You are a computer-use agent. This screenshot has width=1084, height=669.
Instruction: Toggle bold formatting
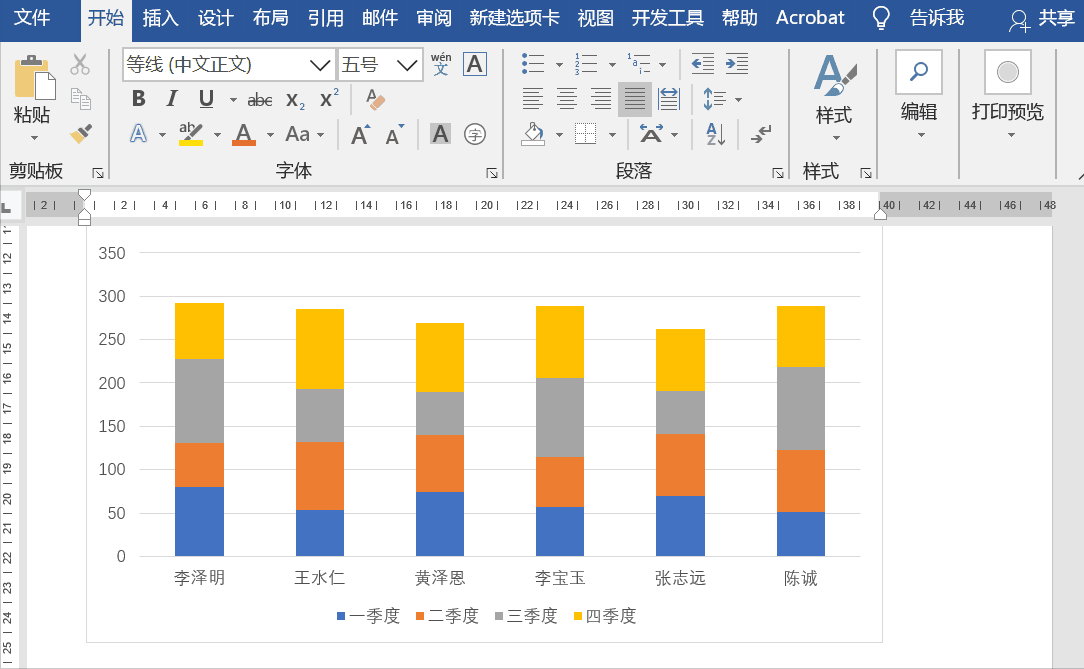(x=140, y=97)
